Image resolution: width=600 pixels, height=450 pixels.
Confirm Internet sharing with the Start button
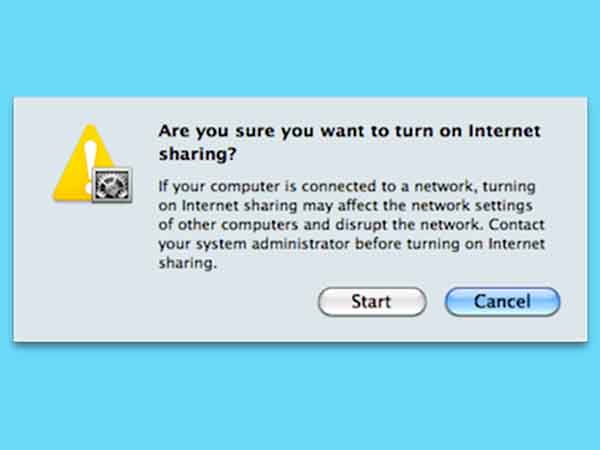[372, 302]
